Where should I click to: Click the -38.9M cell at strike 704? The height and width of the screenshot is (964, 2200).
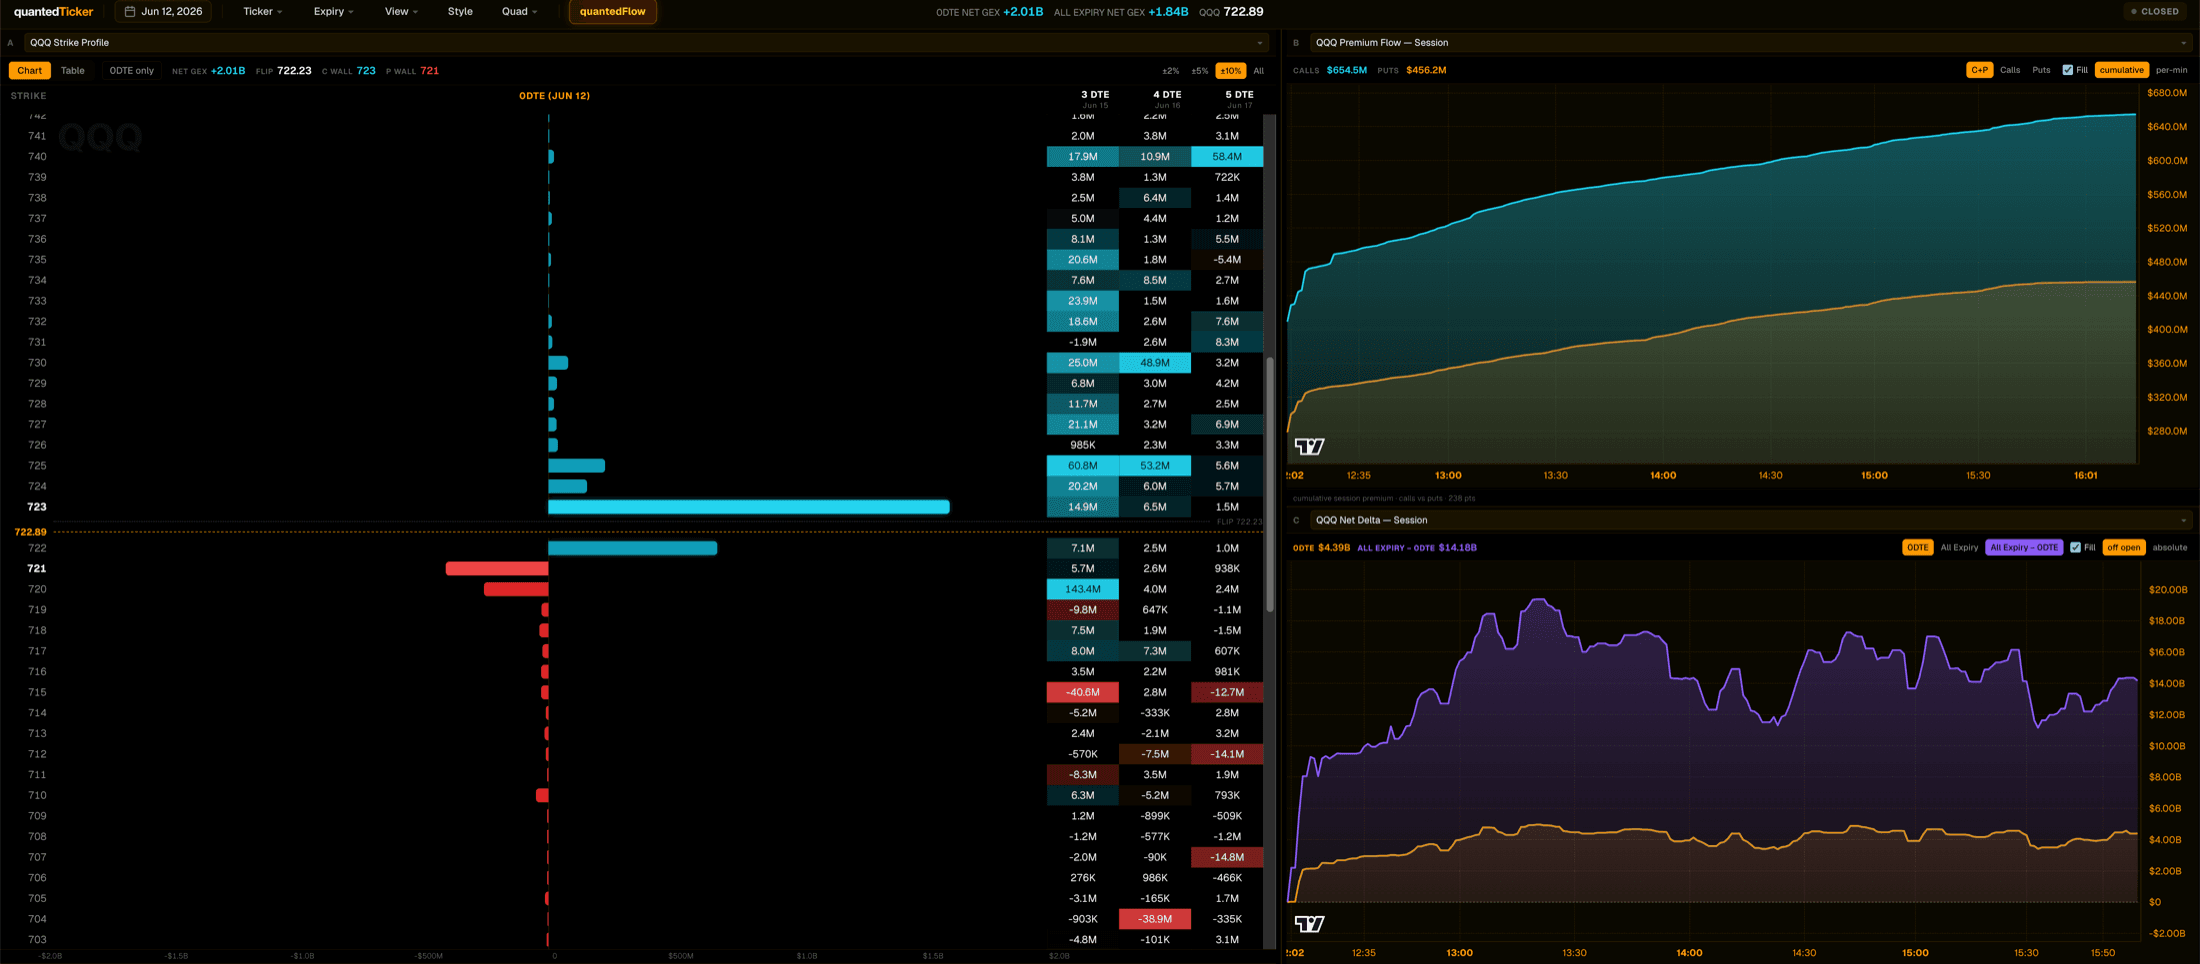click(x=1155, y=919)
